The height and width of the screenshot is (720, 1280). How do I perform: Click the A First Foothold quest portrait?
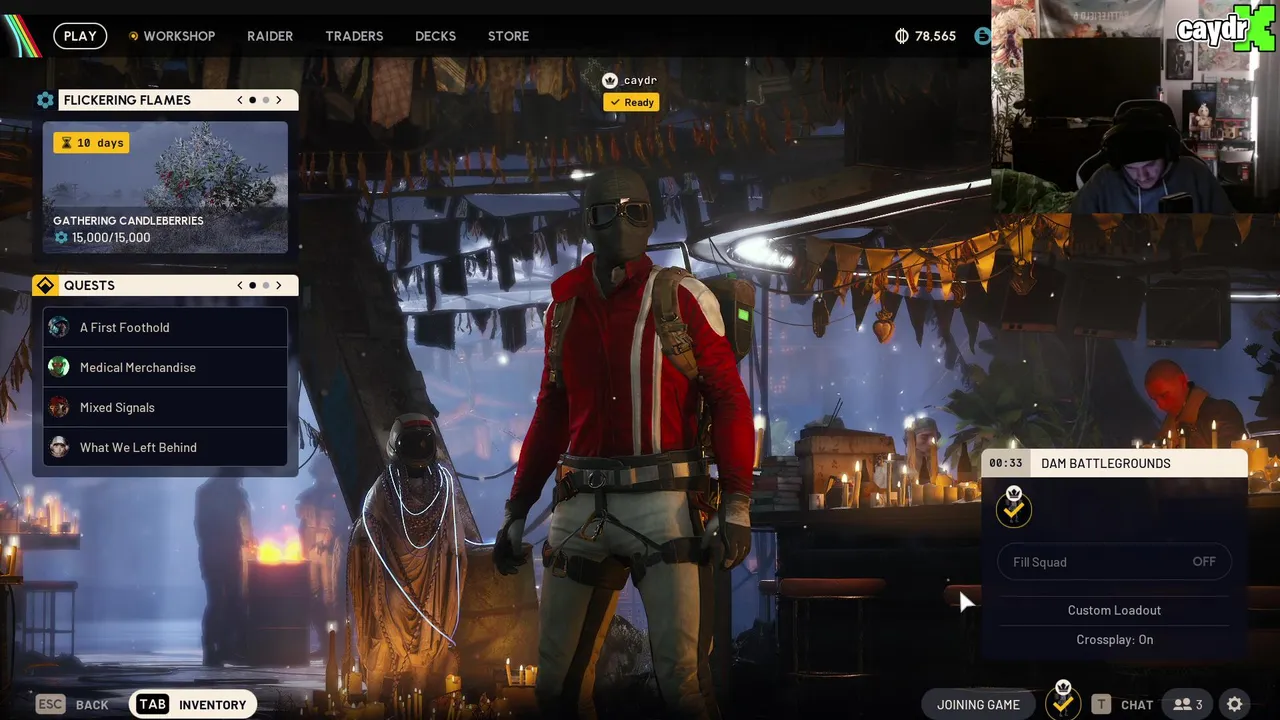[59, 327]
